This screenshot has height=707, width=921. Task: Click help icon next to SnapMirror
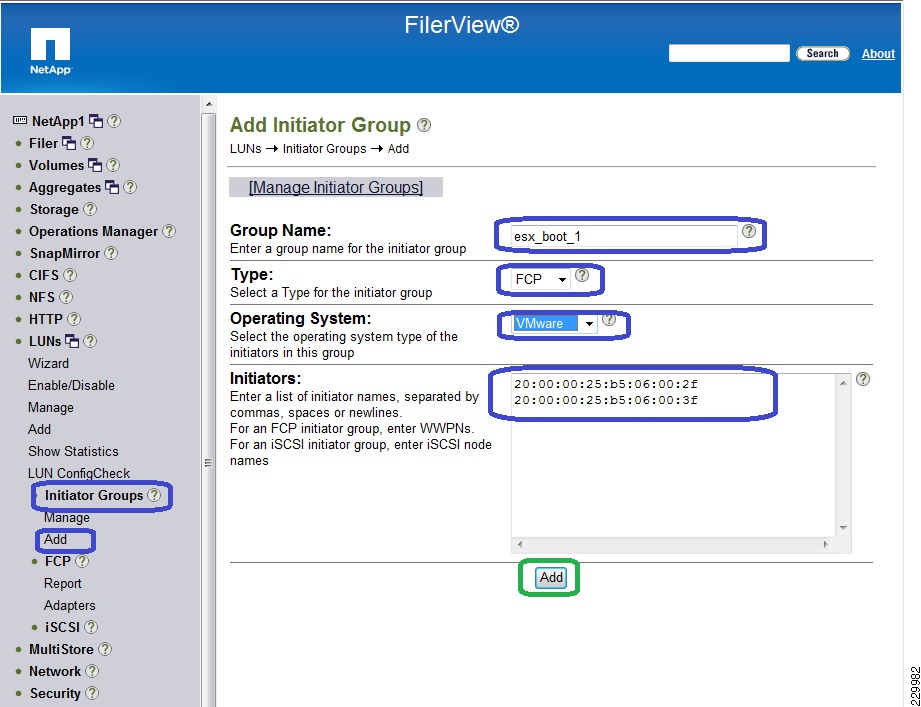pos(111,253)
